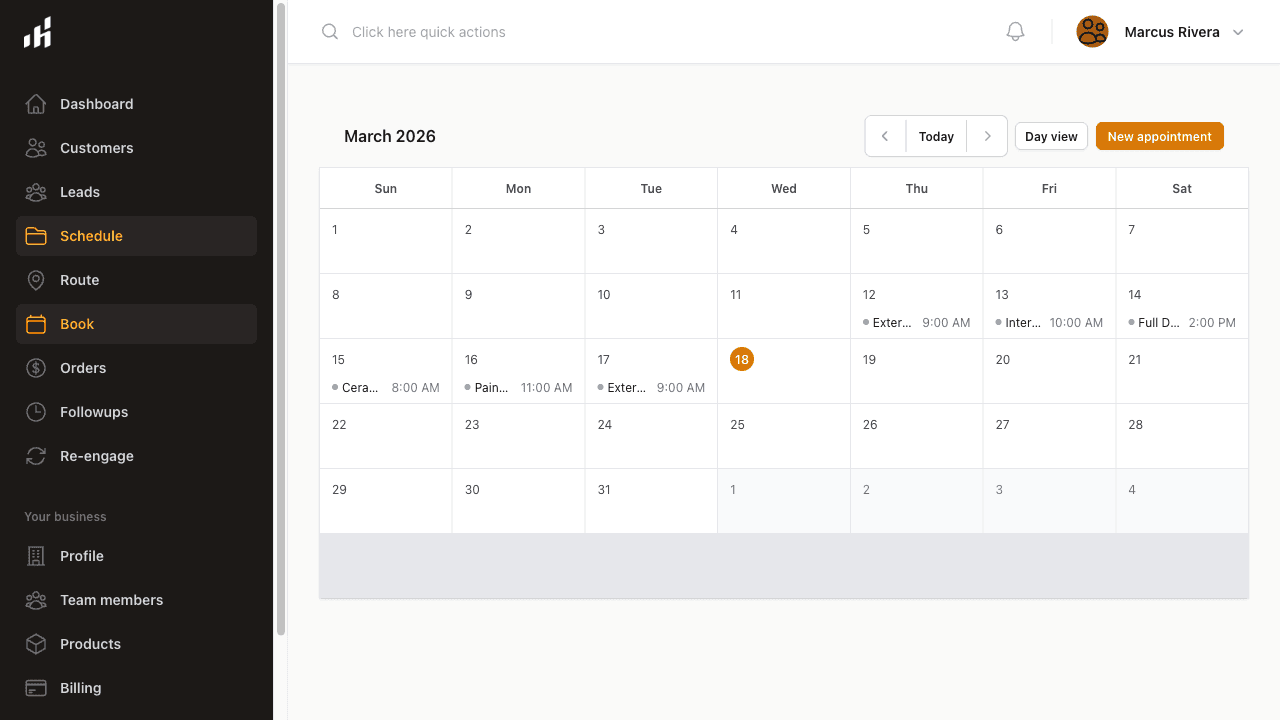Click the Route map pin icon
This screenshot has height=720, width=1280.
(36, 280)
